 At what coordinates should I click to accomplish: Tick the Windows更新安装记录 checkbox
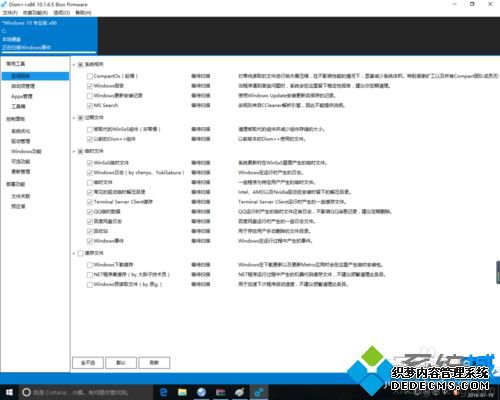[x=90, y=96]
